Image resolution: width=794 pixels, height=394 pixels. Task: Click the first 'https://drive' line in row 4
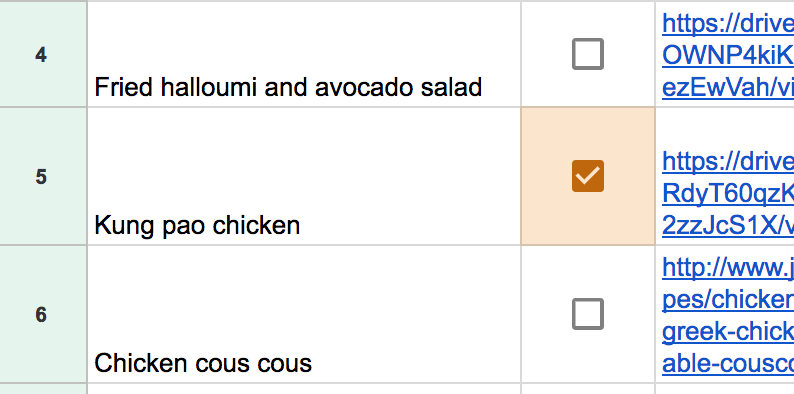coord(728,24)
